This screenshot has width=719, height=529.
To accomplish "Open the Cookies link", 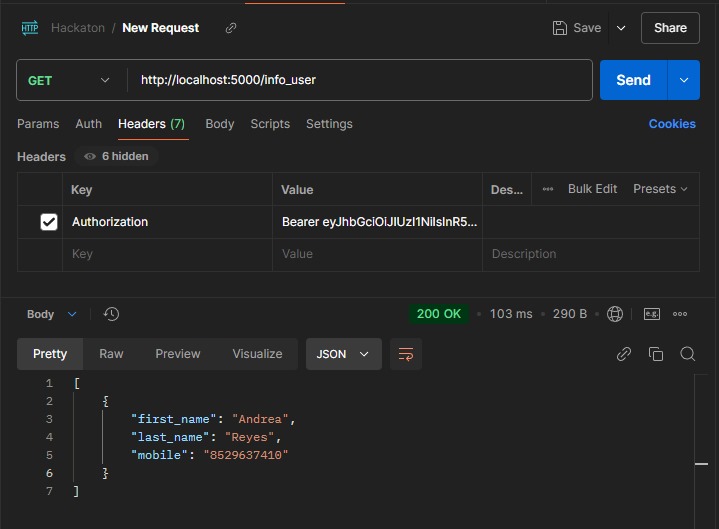I will point(672,124).
